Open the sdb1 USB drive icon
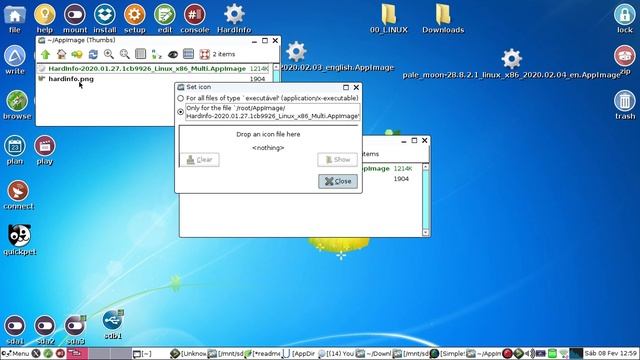The image size is (640, 360). [113, 324]
